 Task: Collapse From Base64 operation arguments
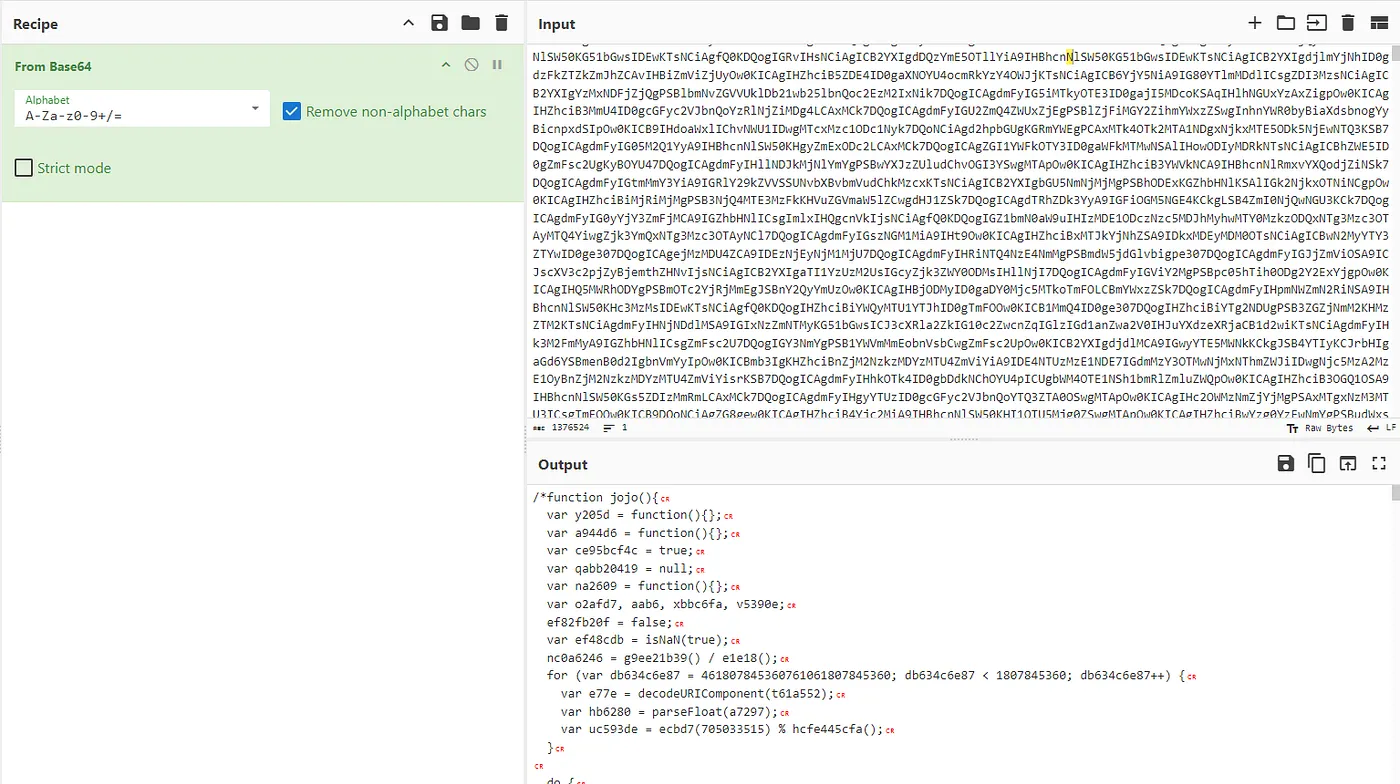tap(446, 65)
